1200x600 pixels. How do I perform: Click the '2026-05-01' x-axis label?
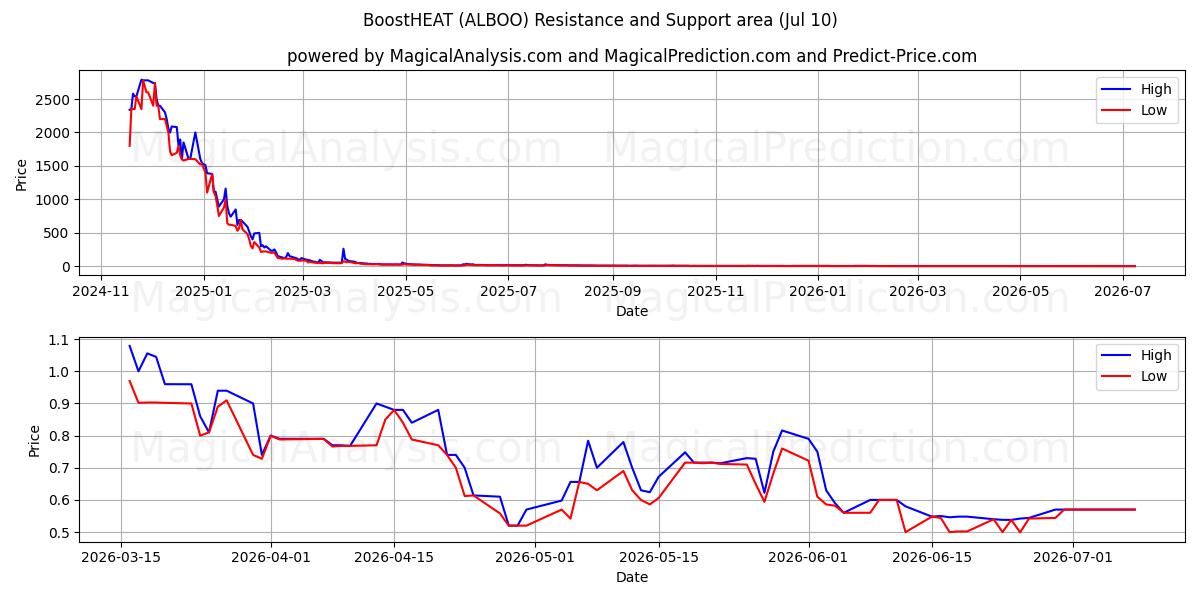tap(534, 557)
